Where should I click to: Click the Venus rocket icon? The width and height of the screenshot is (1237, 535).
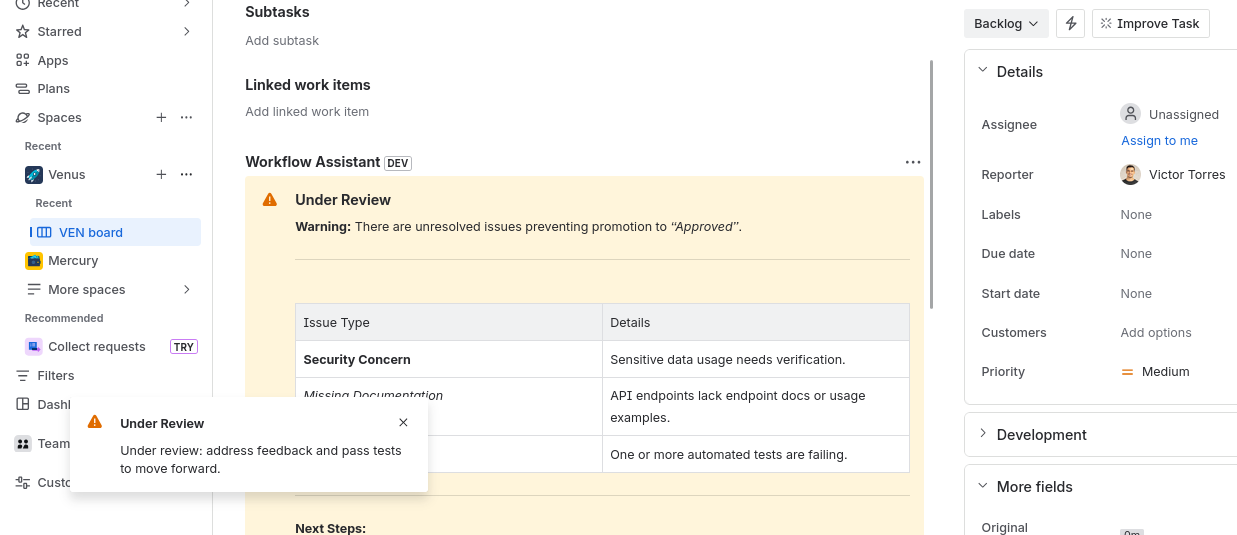click(x=34, y=175)
